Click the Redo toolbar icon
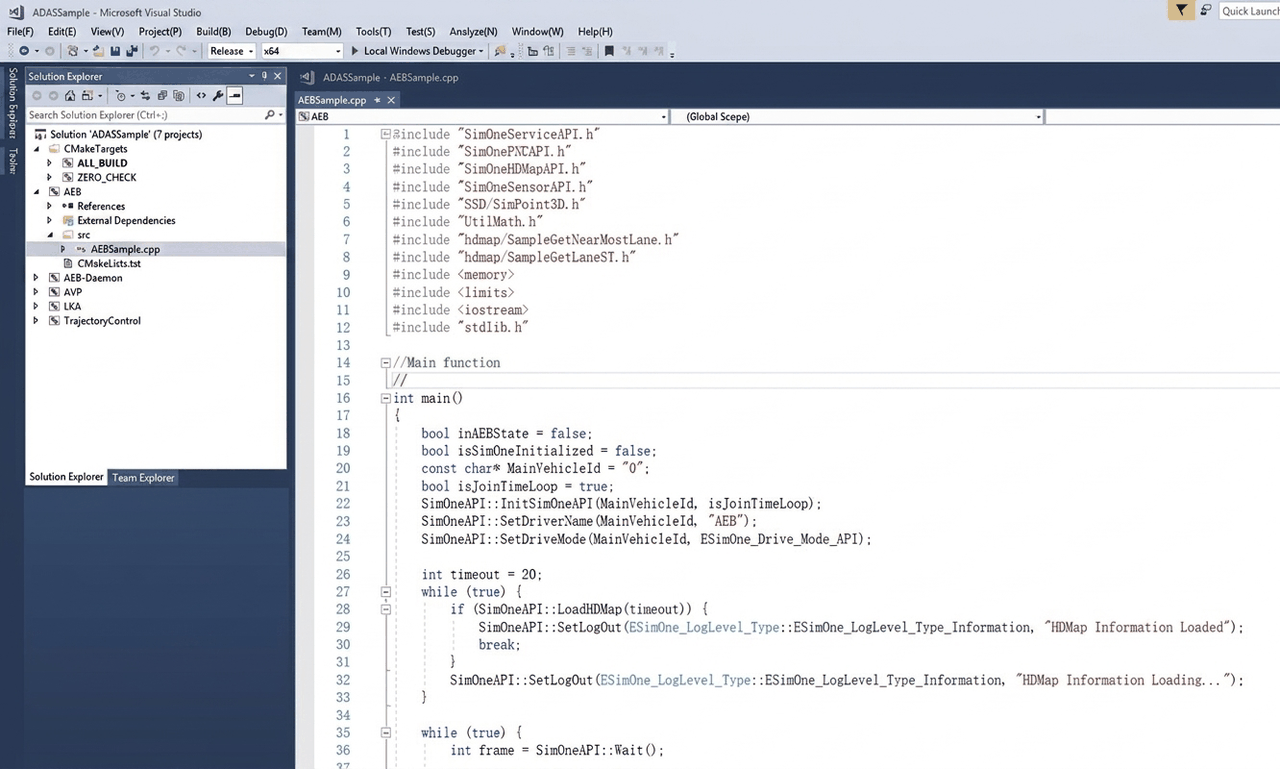 (180, 51)
